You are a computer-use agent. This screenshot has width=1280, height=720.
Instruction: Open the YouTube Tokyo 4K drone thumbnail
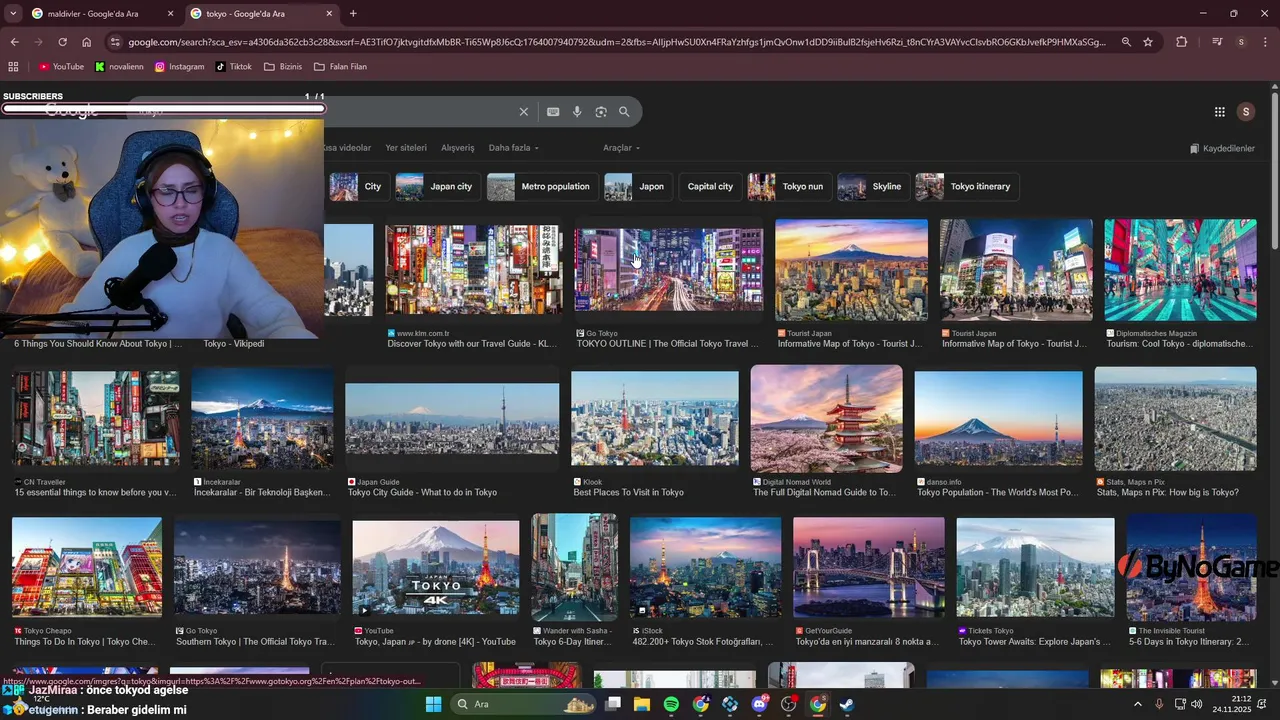(x=436, y=567)
